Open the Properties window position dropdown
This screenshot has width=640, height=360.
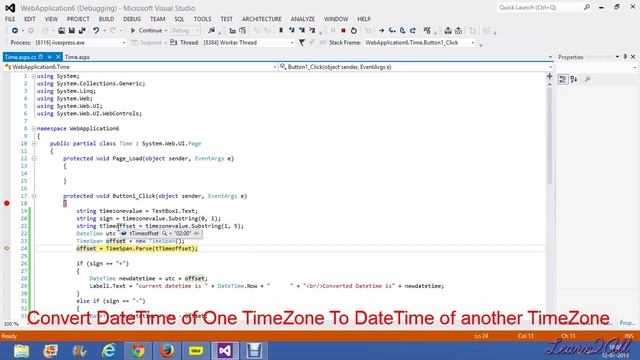pos(617,57)
